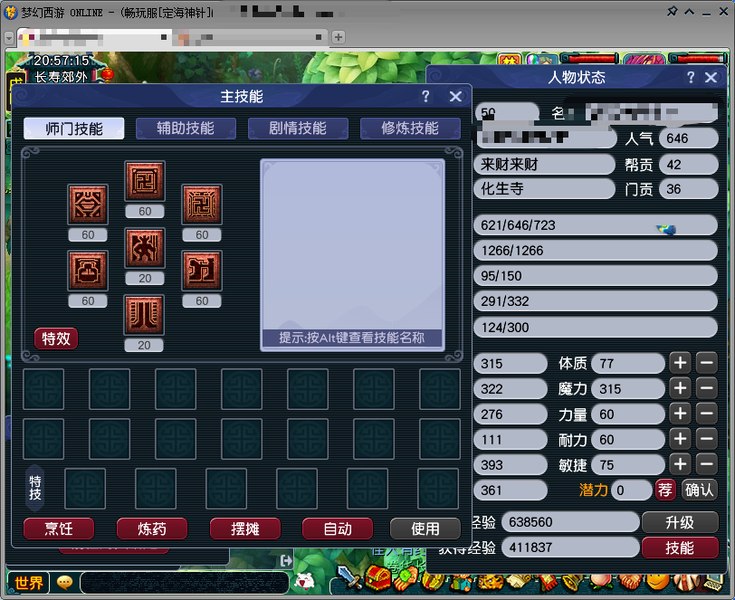The image size is (735, 600).
Task: Decrease 耐力 with the minus button
Action: point(707,439)
